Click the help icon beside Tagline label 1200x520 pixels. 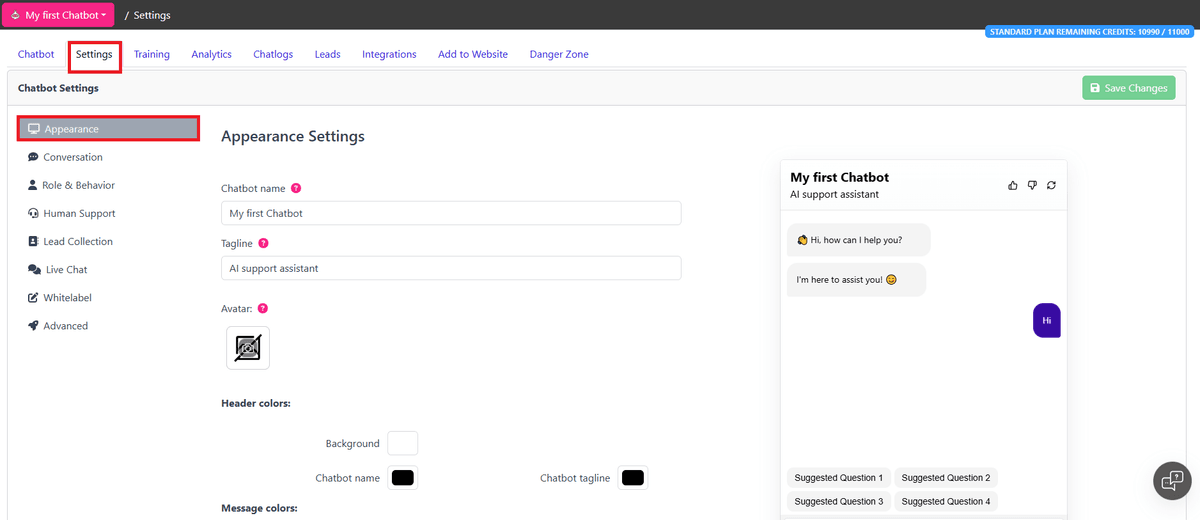[x=263, y=243]
